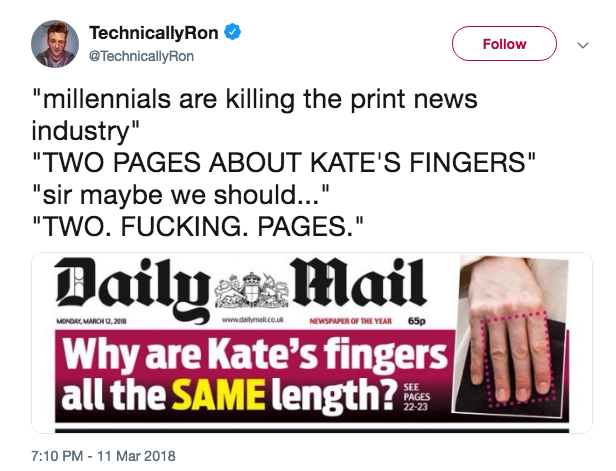Click the "millennials are killing the print news" line
The width and height of the screenshot is (616, 471).
254,101
